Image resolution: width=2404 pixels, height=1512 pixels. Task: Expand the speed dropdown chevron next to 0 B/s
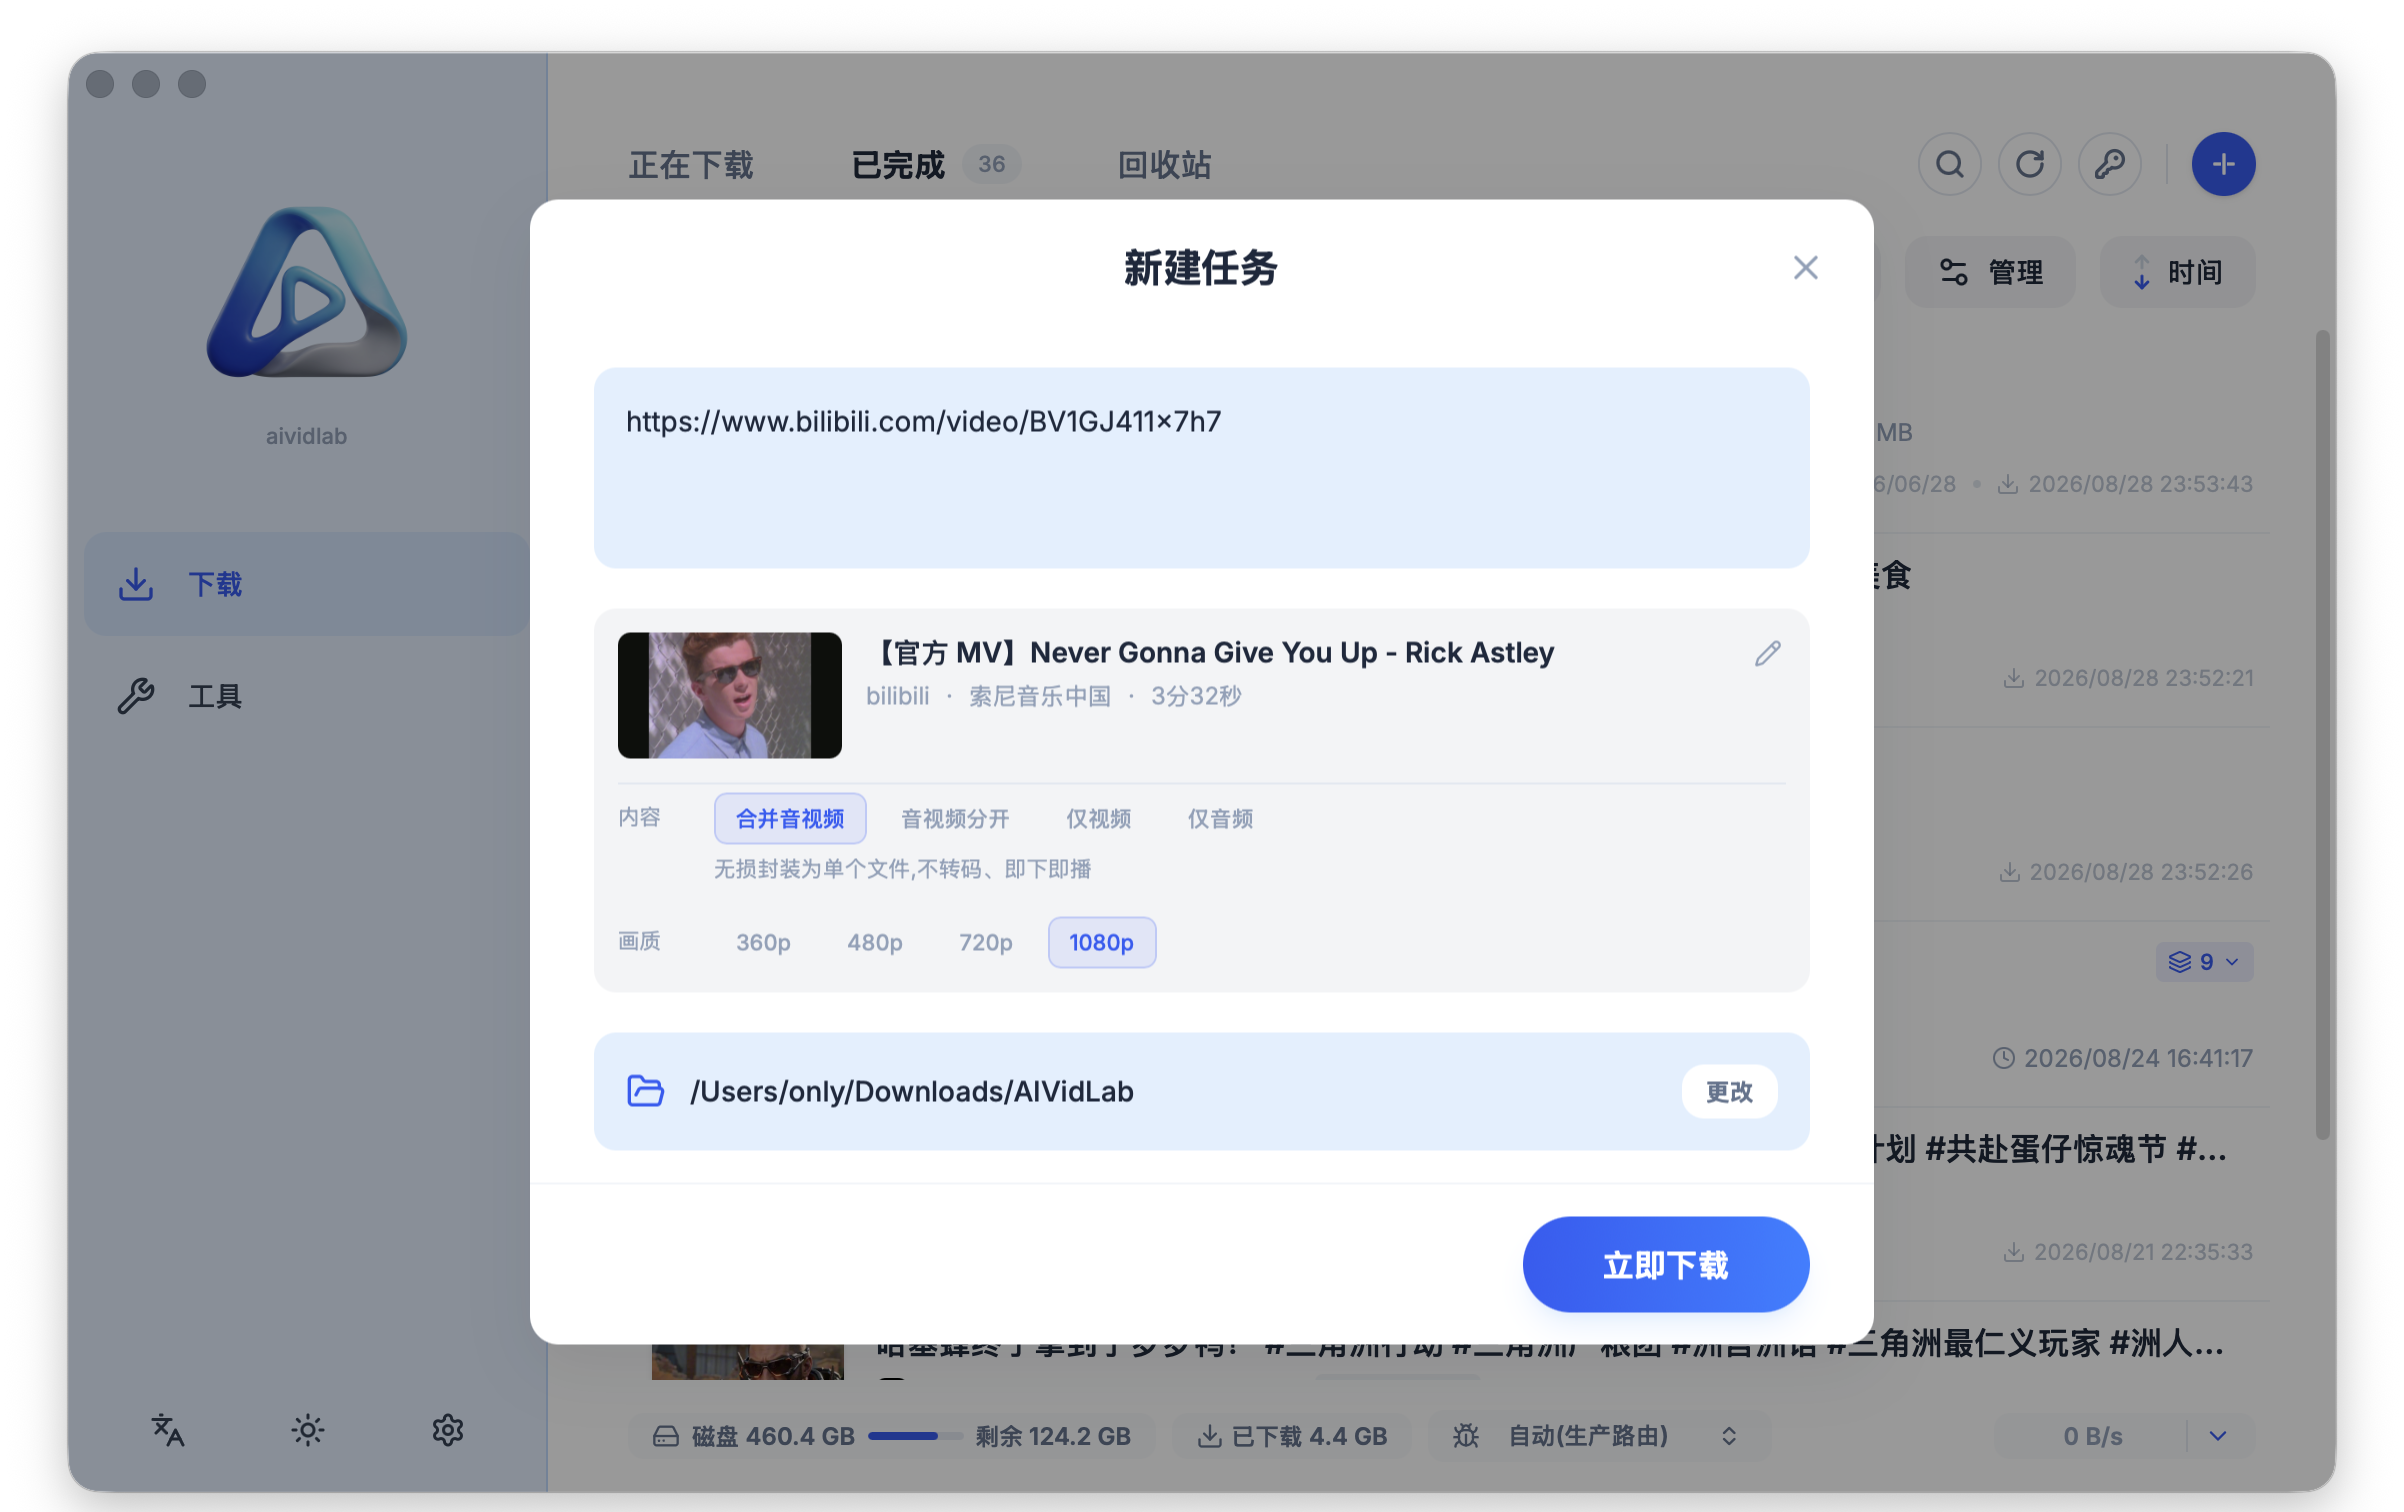click(2217, 1437)
